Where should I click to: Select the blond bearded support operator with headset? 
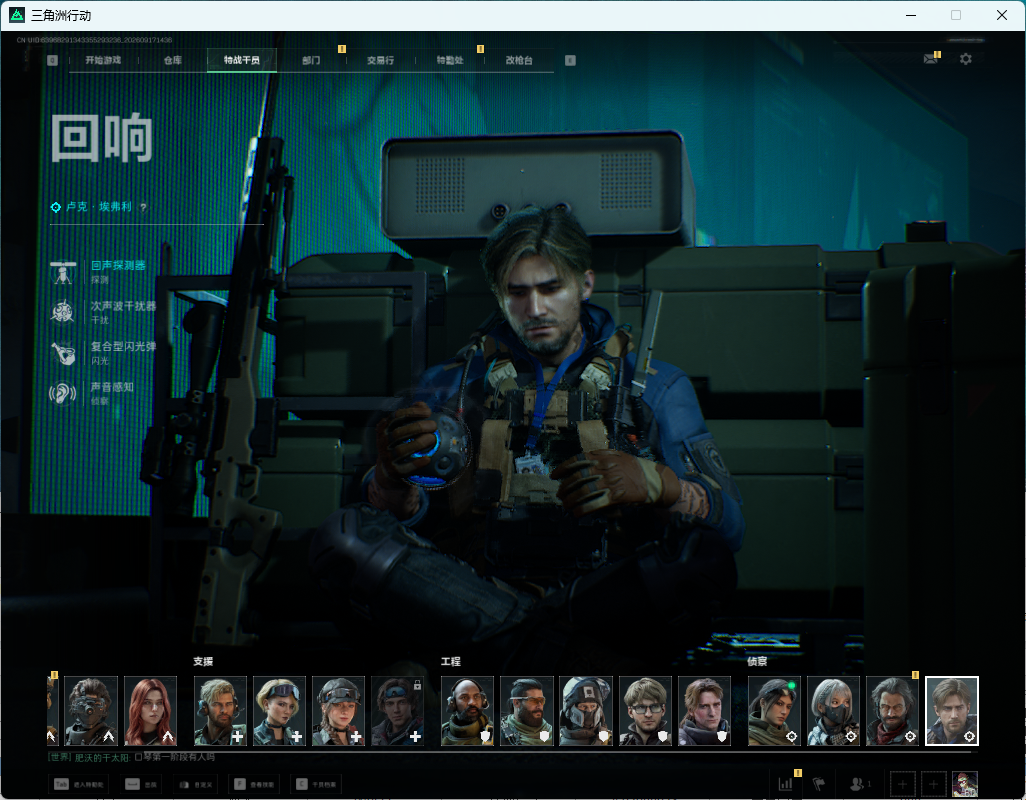221,711
